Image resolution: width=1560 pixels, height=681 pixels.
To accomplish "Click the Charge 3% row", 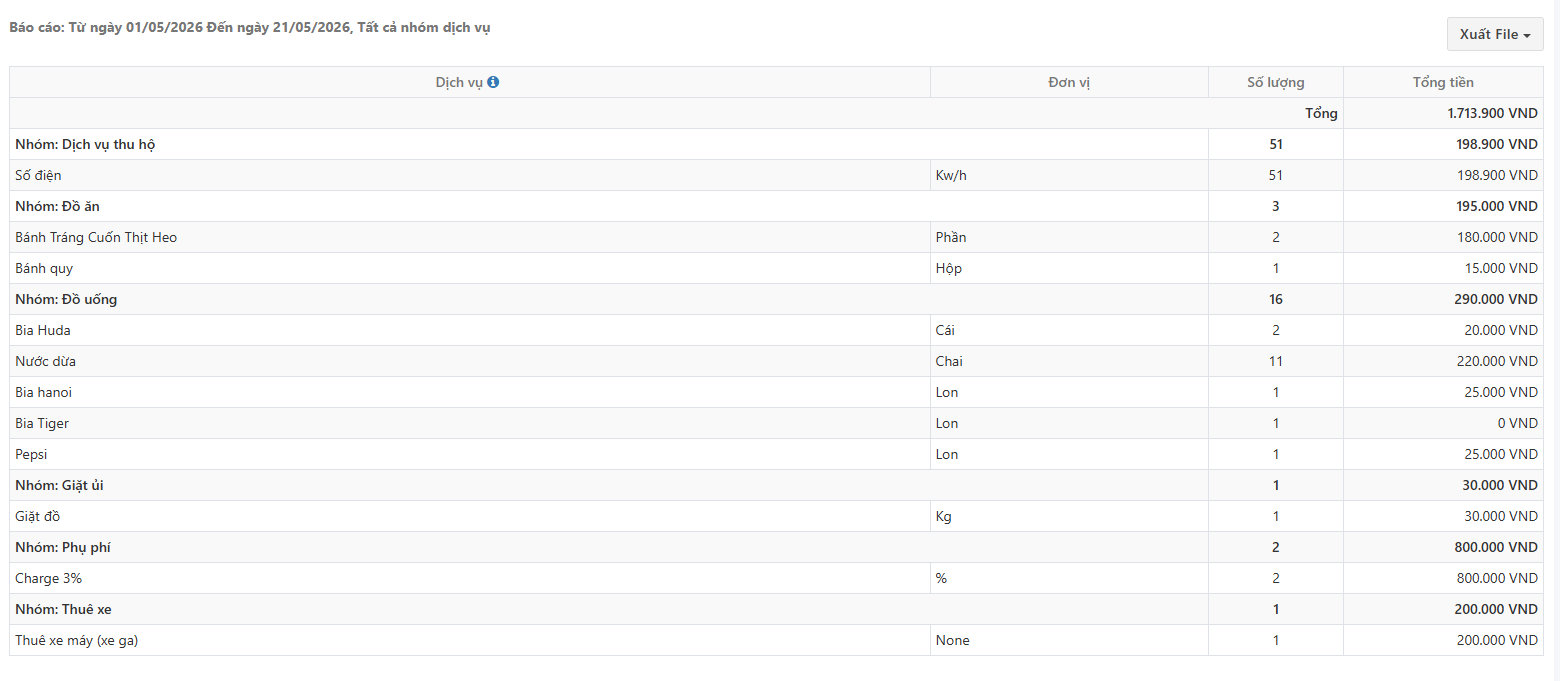I will pos(777,578).
